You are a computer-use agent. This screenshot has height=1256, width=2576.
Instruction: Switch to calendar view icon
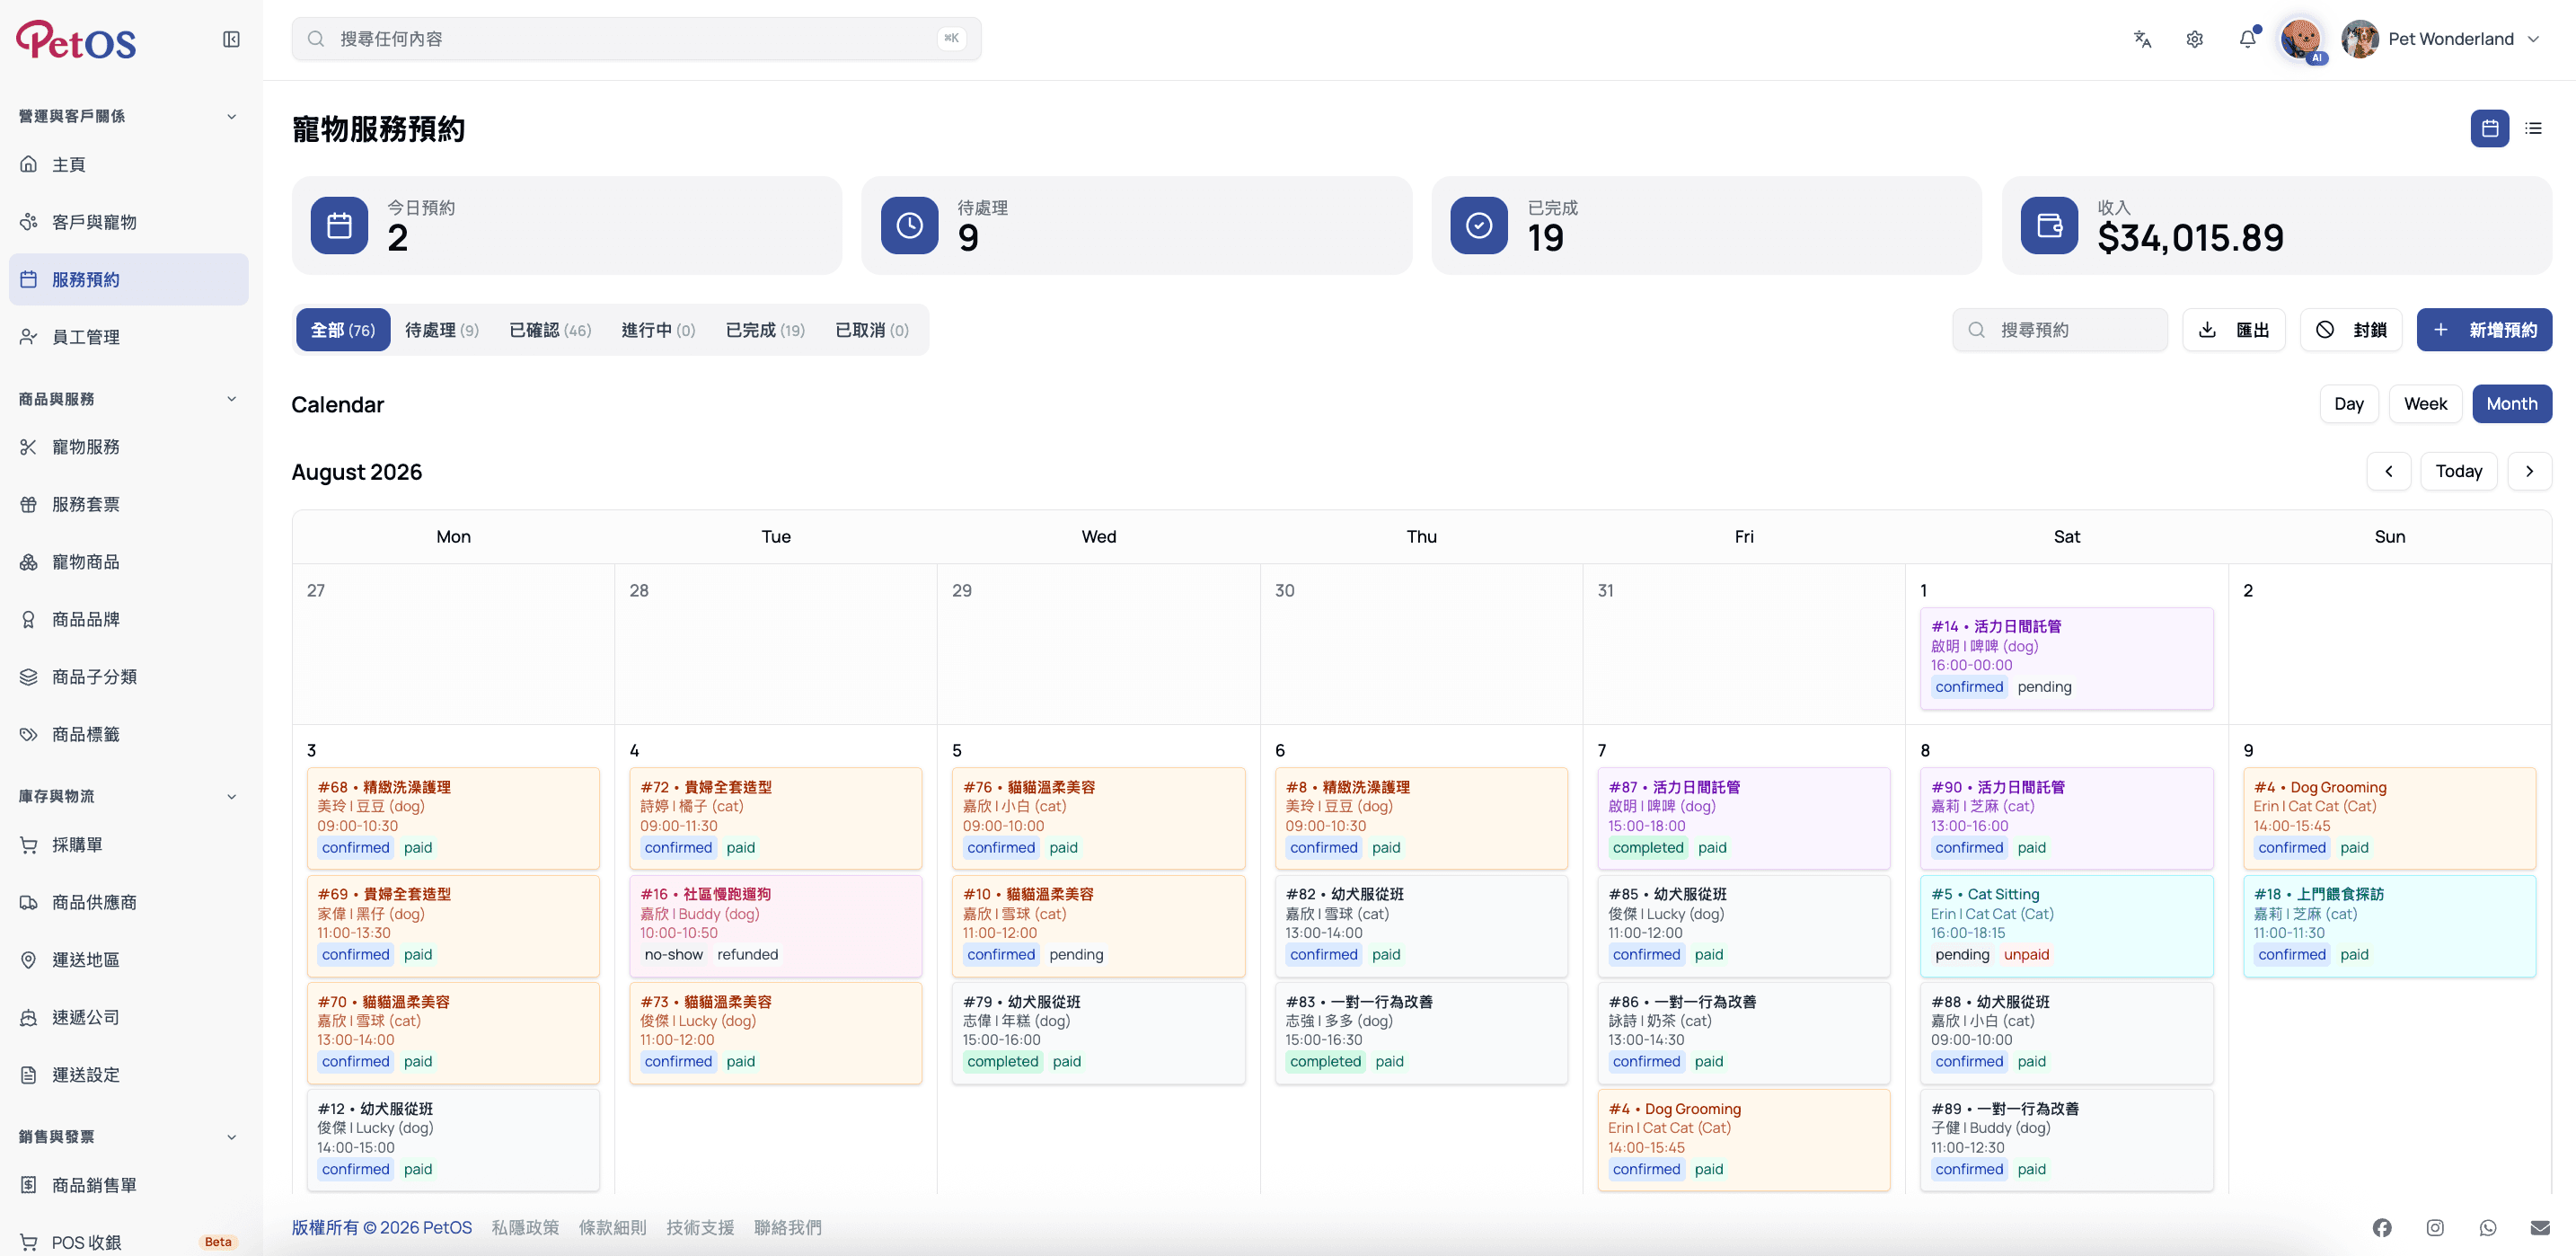point(2490,128)
